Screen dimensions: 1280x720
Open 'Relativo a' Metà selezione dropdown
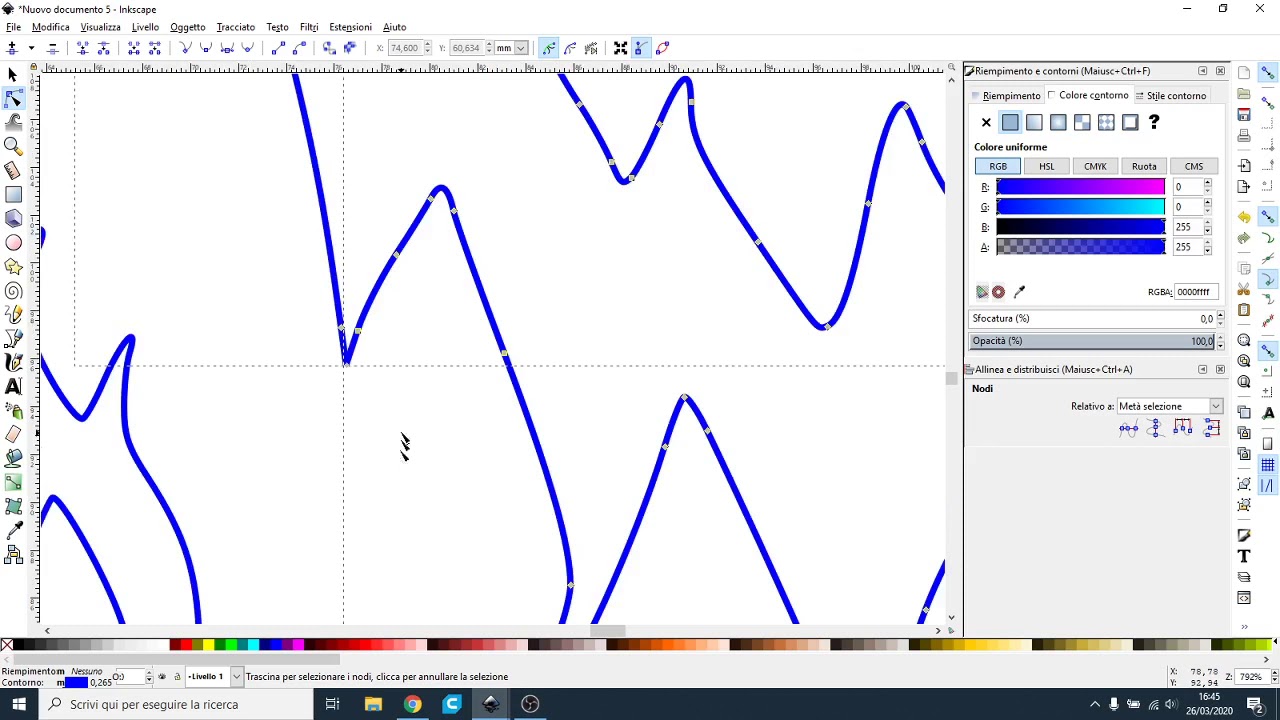[1169, 406]
